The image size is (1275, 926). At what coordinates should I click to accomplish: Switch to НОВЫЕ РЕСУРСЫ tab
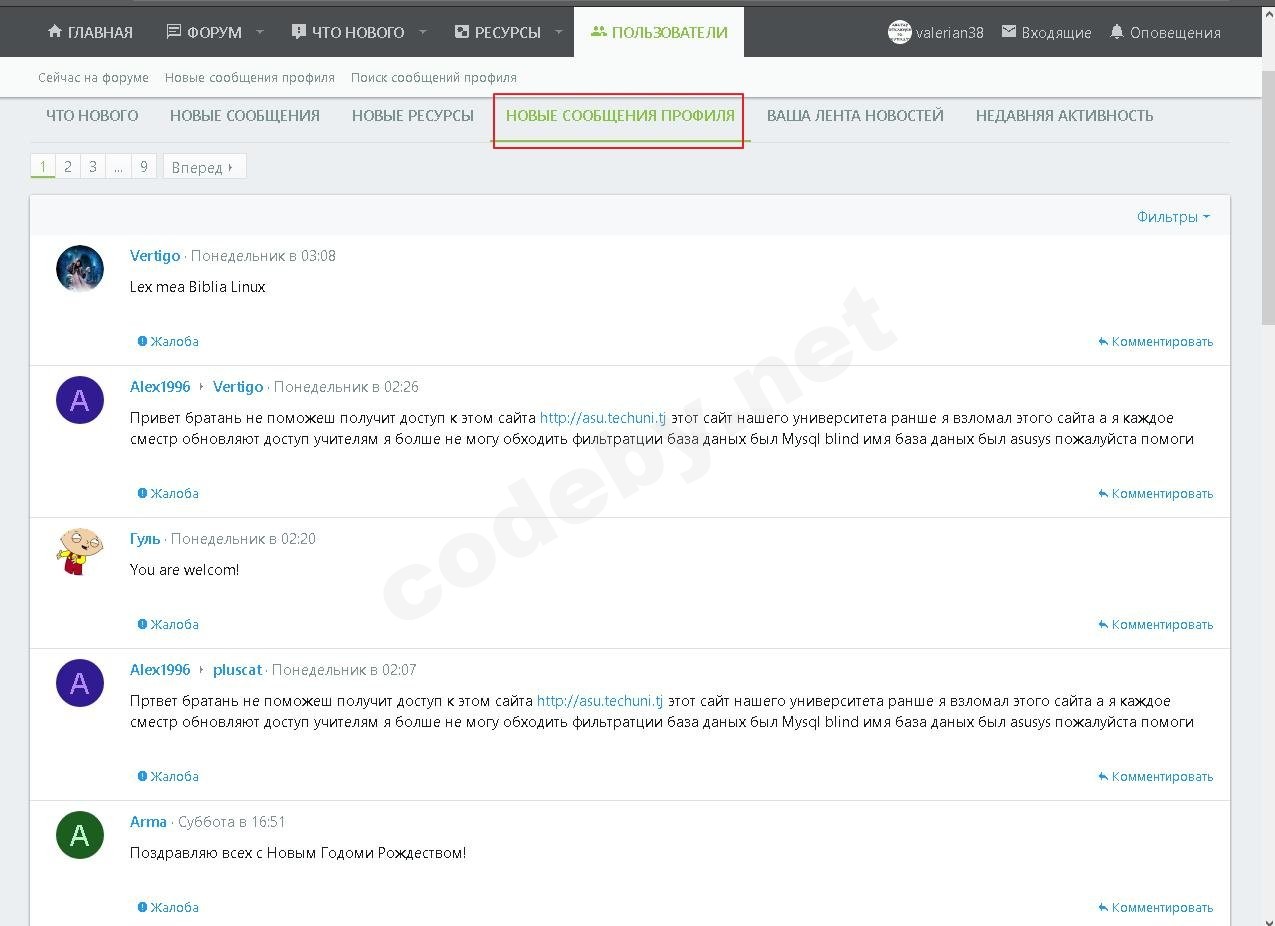pyautogui.click(x=413, y=115)
